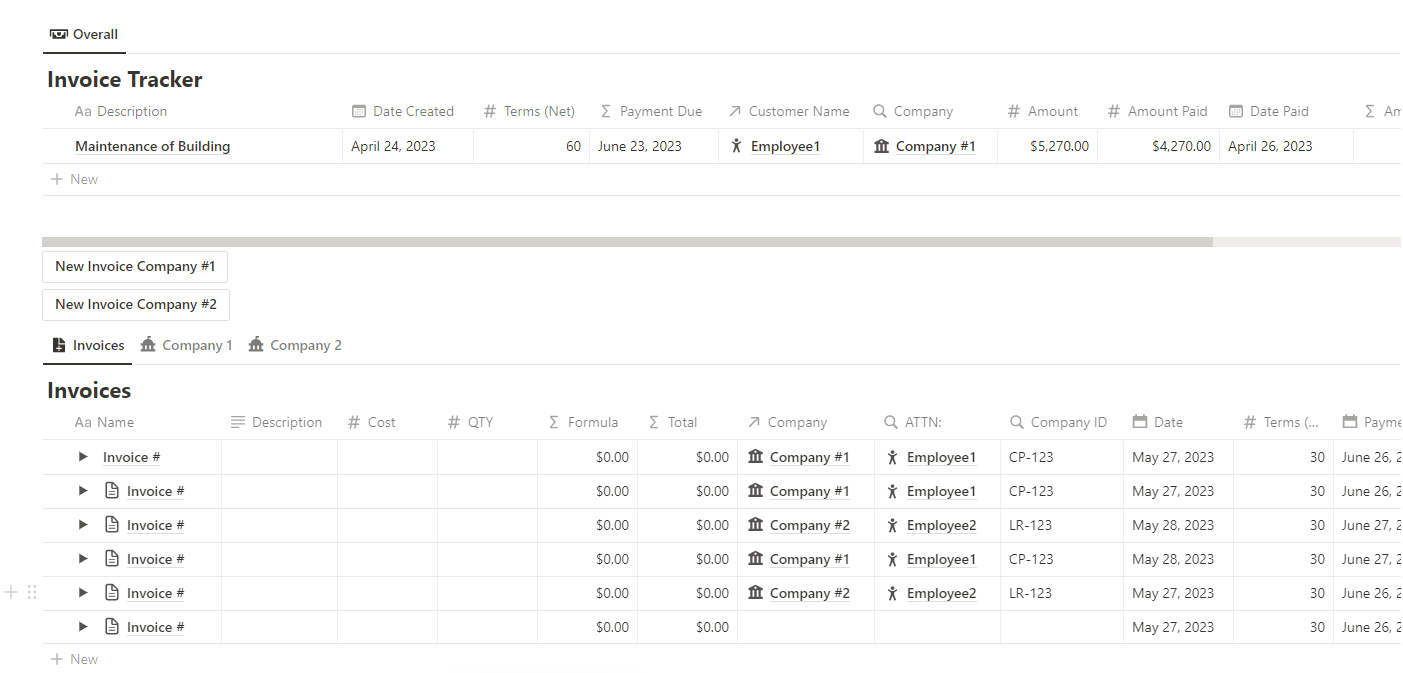This screenshot has width=1403, height=673.
Task: Click the page icon of the last Invoice # row
Action: click(112, 627)
